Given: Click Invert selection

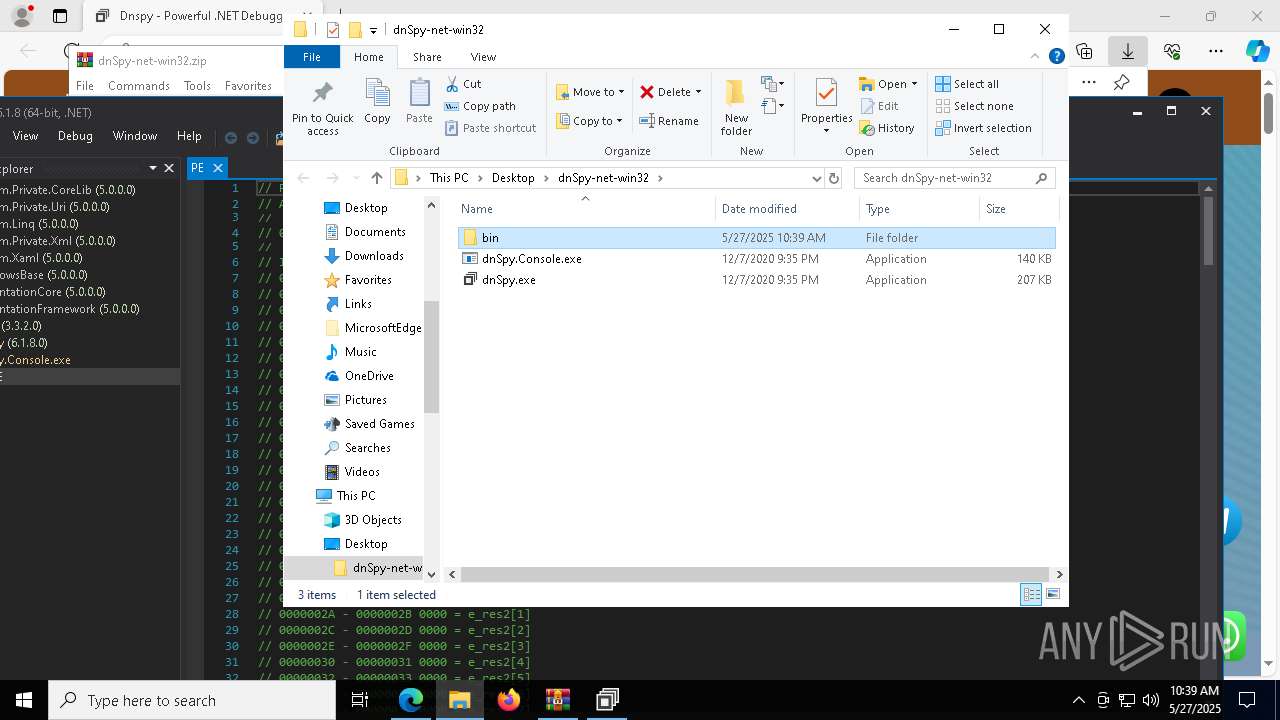Looking at the screenshot, I should click(x=983, y=128).
